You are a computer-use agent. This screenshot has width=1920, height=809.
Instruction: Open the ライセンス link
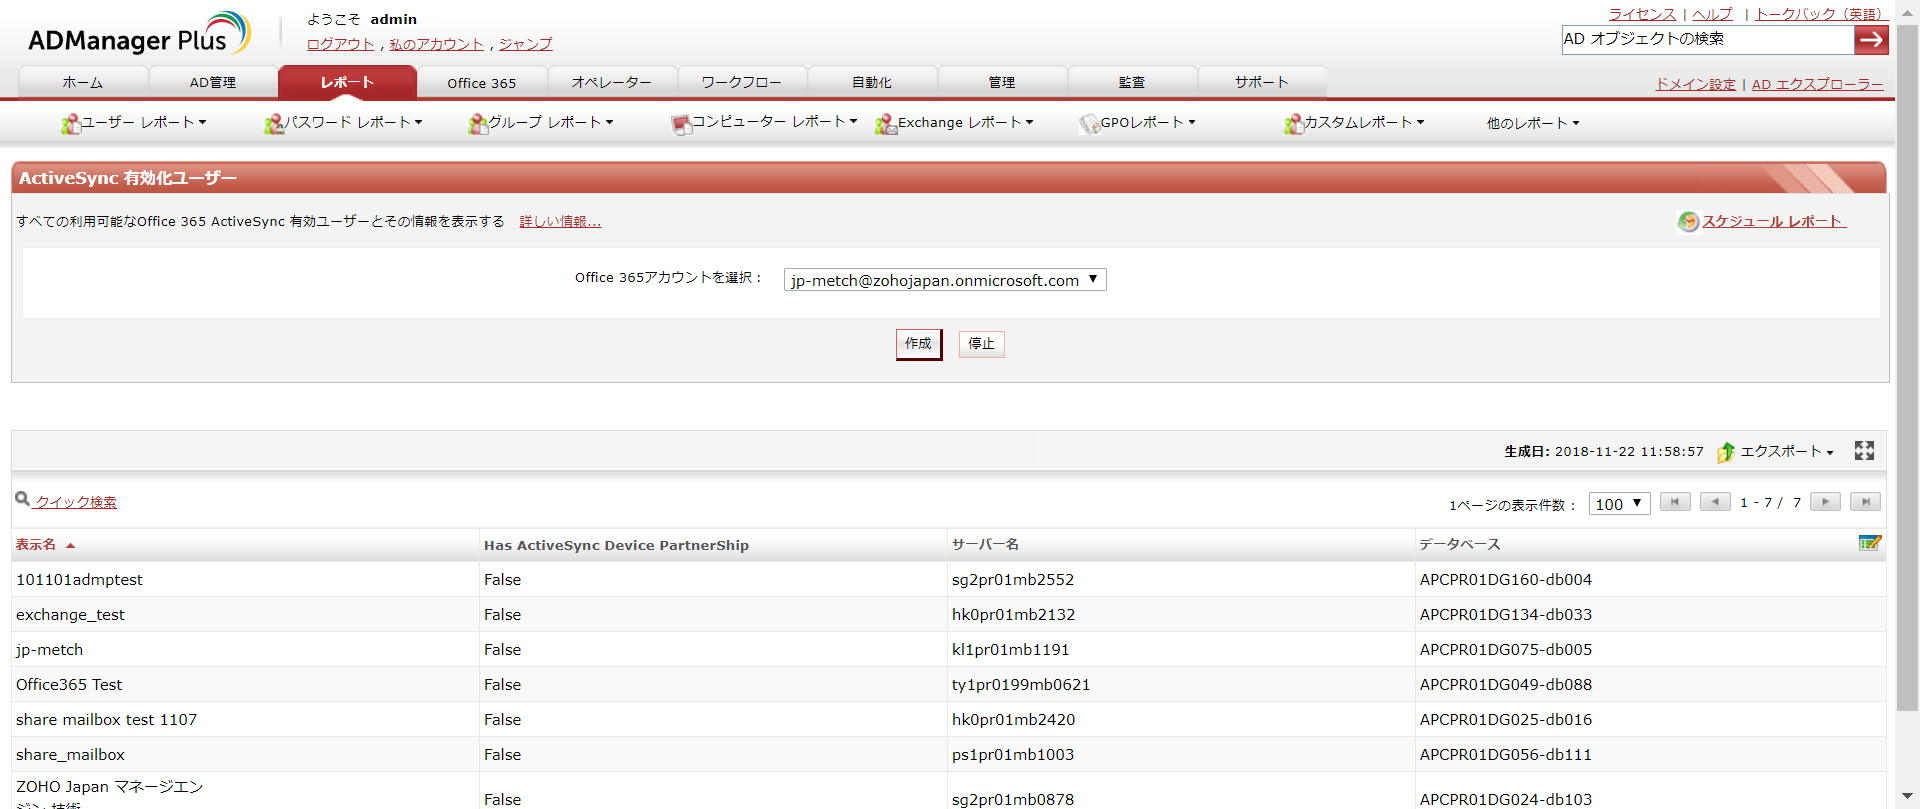tap(1642, 14)
